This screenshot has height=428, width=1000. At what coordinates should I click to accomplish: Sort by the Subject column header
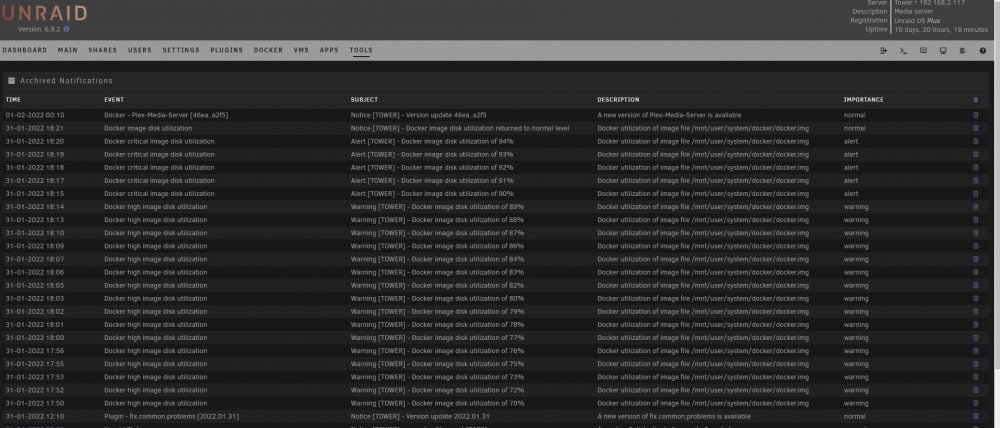[364, 100]
